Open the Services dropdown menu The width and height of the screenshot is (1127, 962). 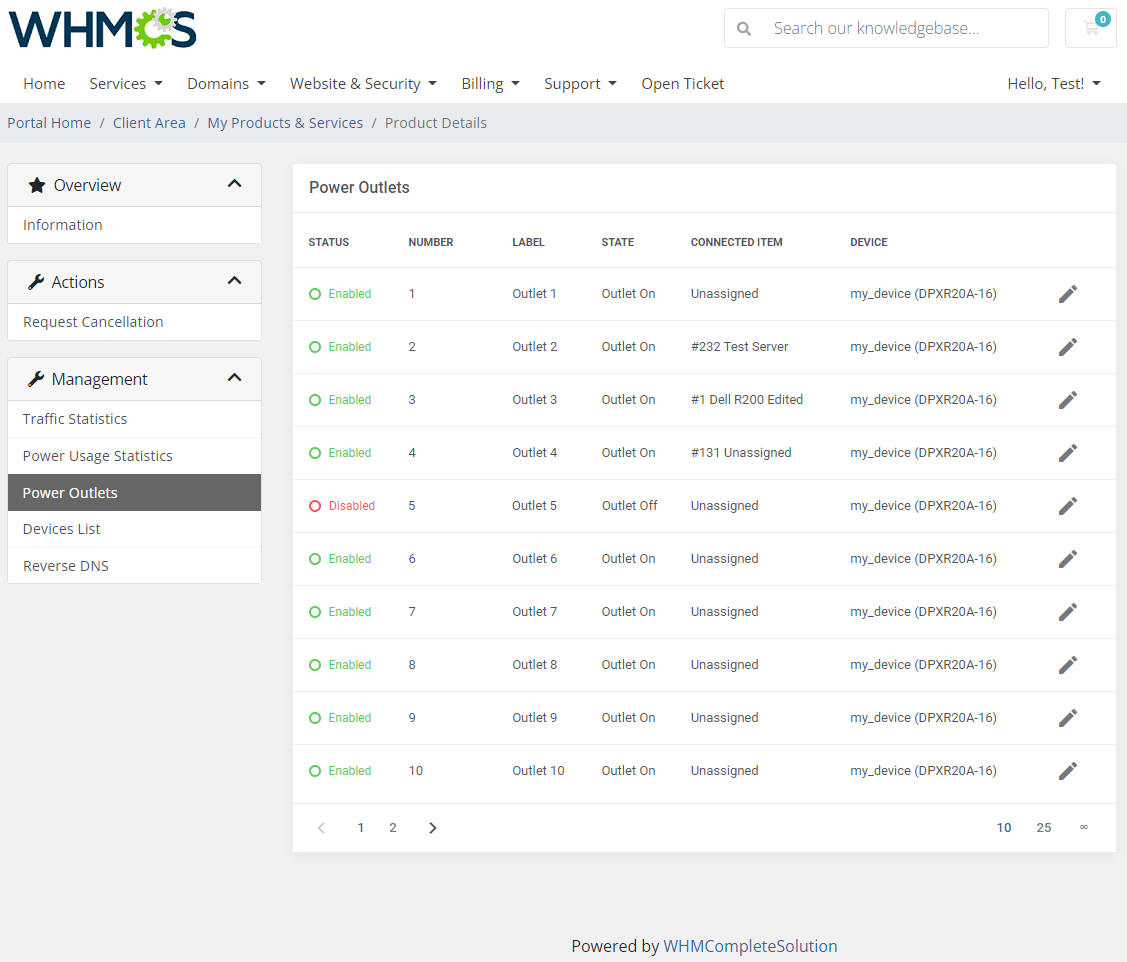[x=125, y=83]
